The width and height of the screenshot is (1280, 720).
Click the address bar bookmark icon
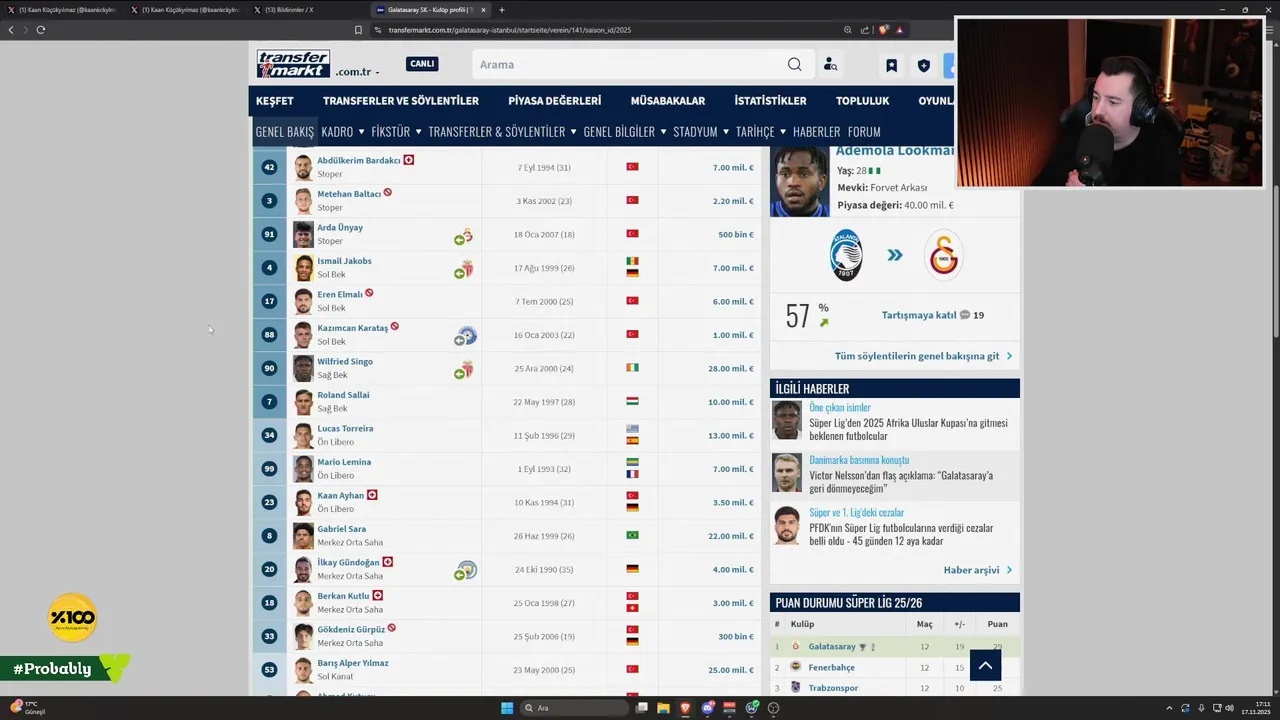click(x=358, y=30)
